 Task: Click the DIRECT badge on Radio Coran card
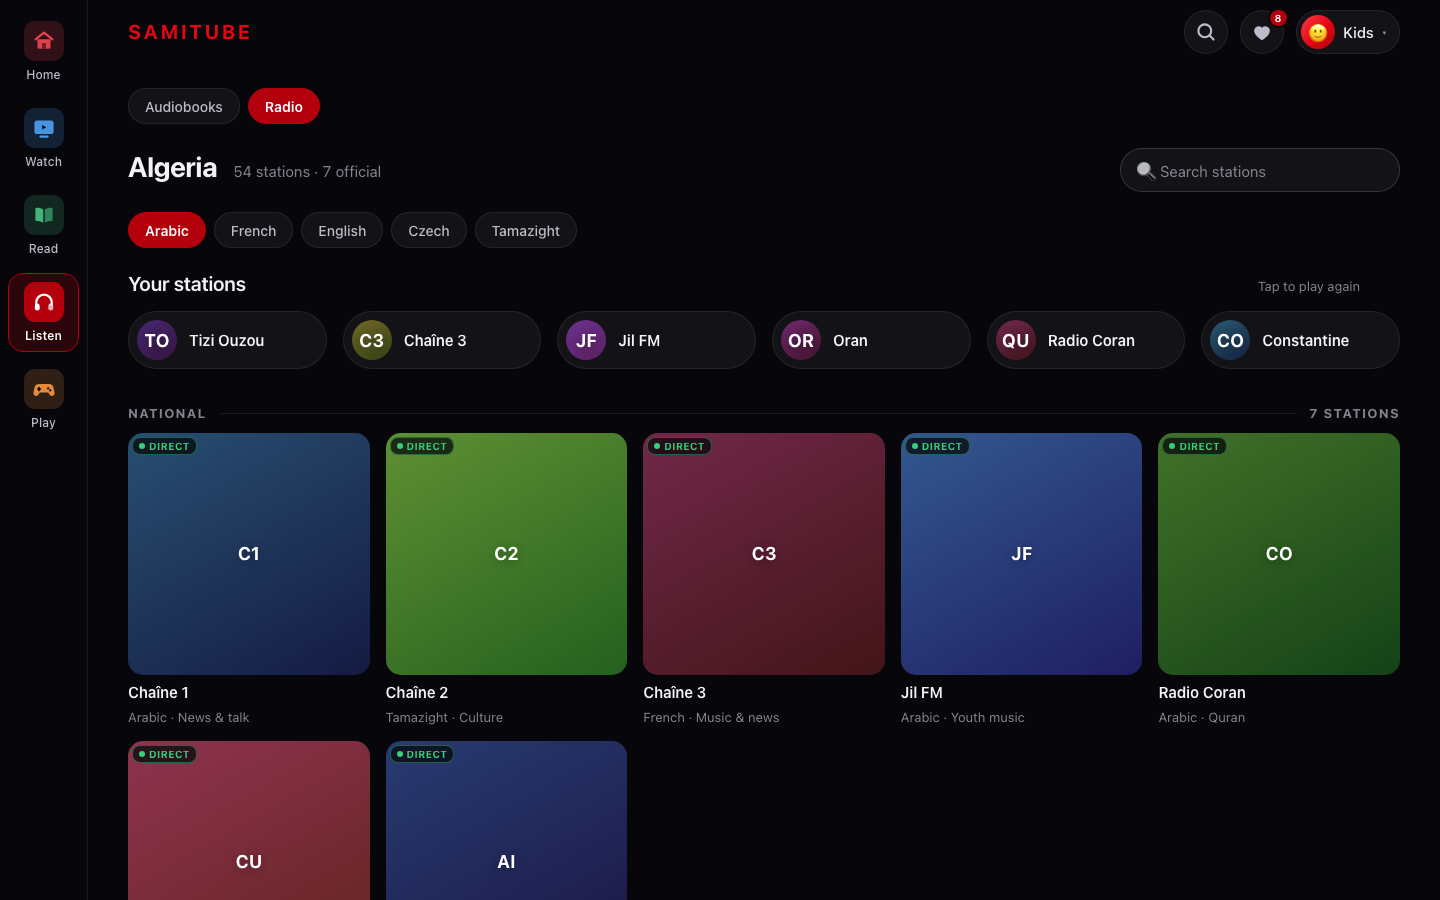coord(1194,446)
